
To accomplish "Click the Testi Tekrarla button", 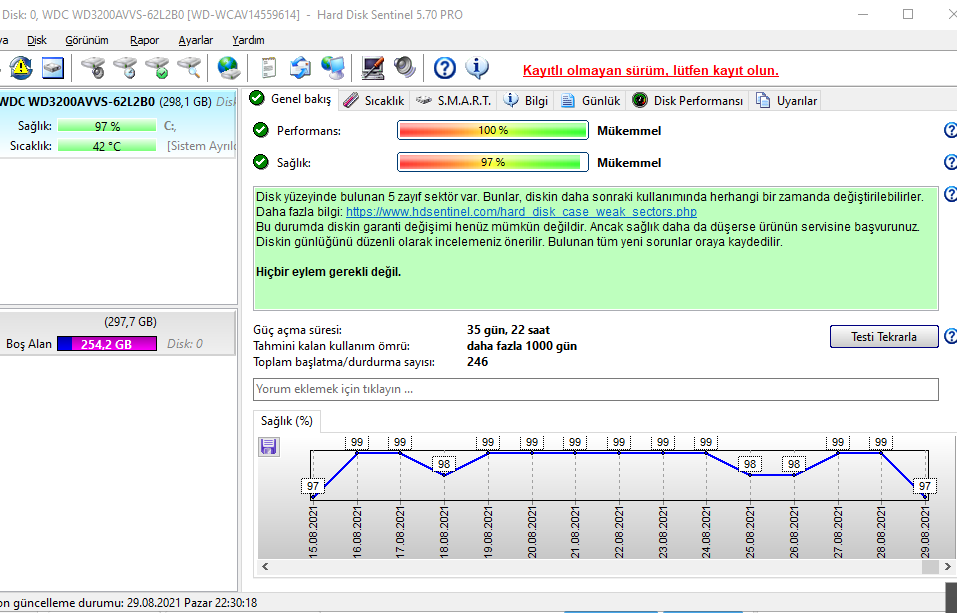I will coord(884,336).
